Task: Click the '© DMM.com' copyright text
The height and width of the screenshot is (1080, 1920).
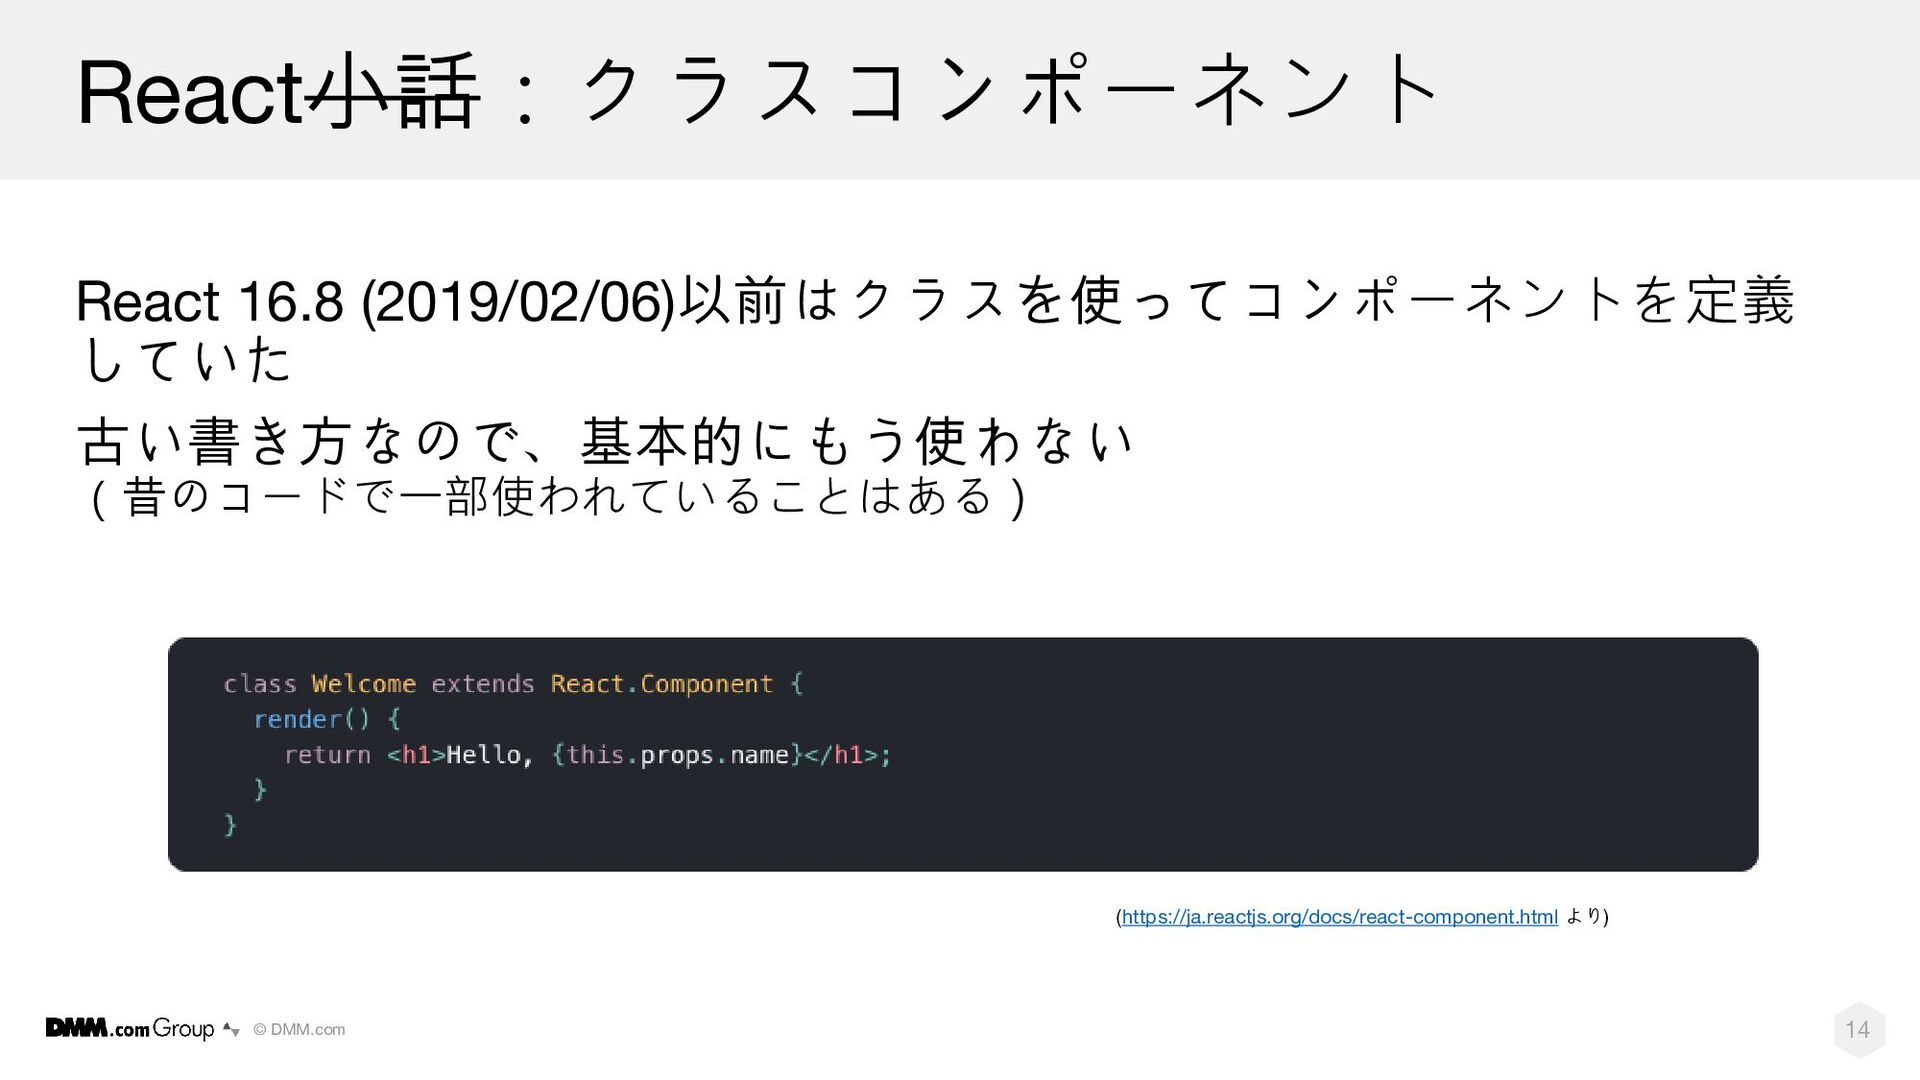Action: tap(299, 1030)
